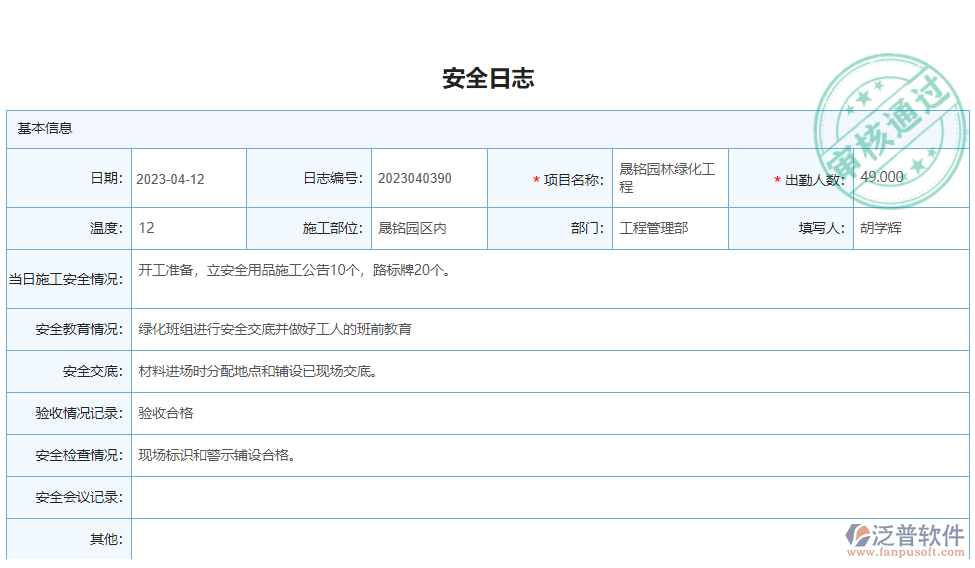Focus the 安全教育情况 text field

(x=549, y=329)
